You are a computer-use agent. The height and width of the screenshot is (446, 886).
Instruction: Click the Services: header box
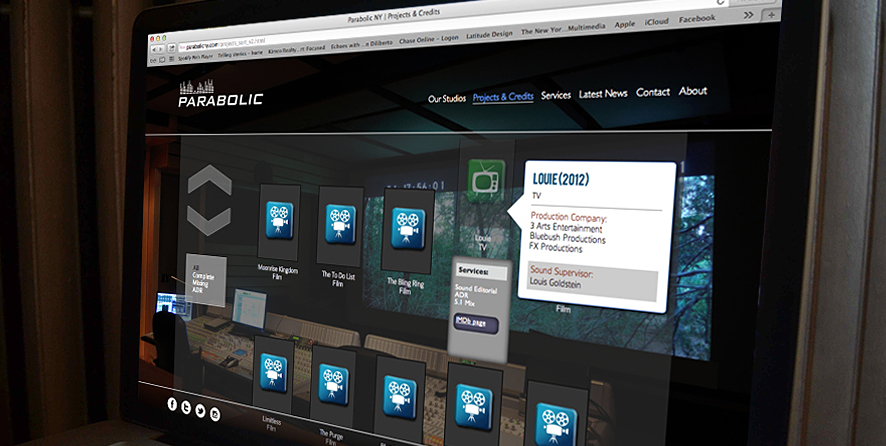coord(481,272)
